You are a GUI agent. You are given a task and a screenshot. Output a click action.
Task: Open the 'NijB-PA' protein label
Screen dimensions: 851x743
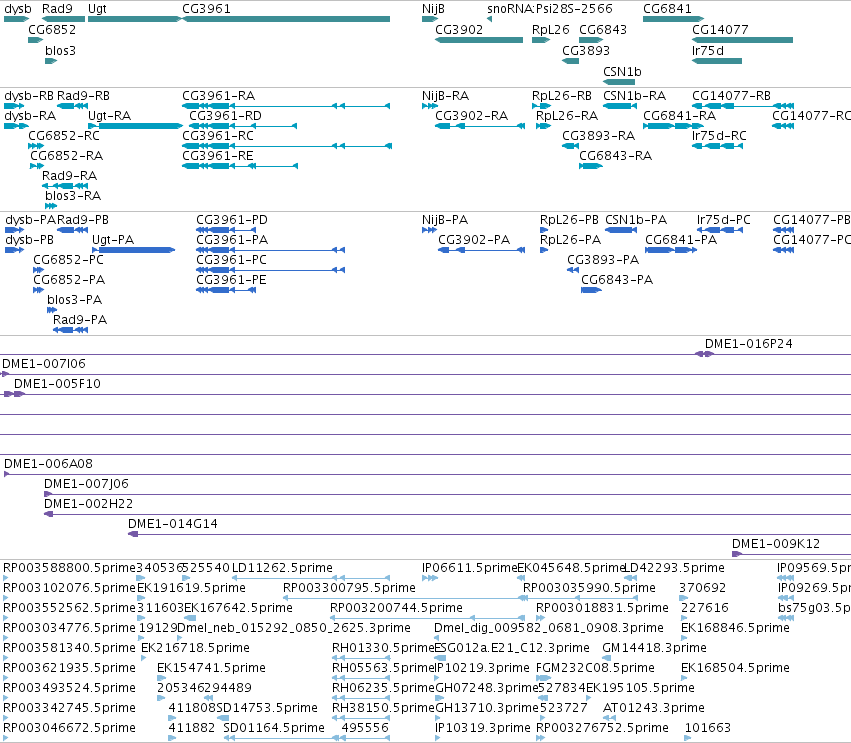(x=445, y=220)
